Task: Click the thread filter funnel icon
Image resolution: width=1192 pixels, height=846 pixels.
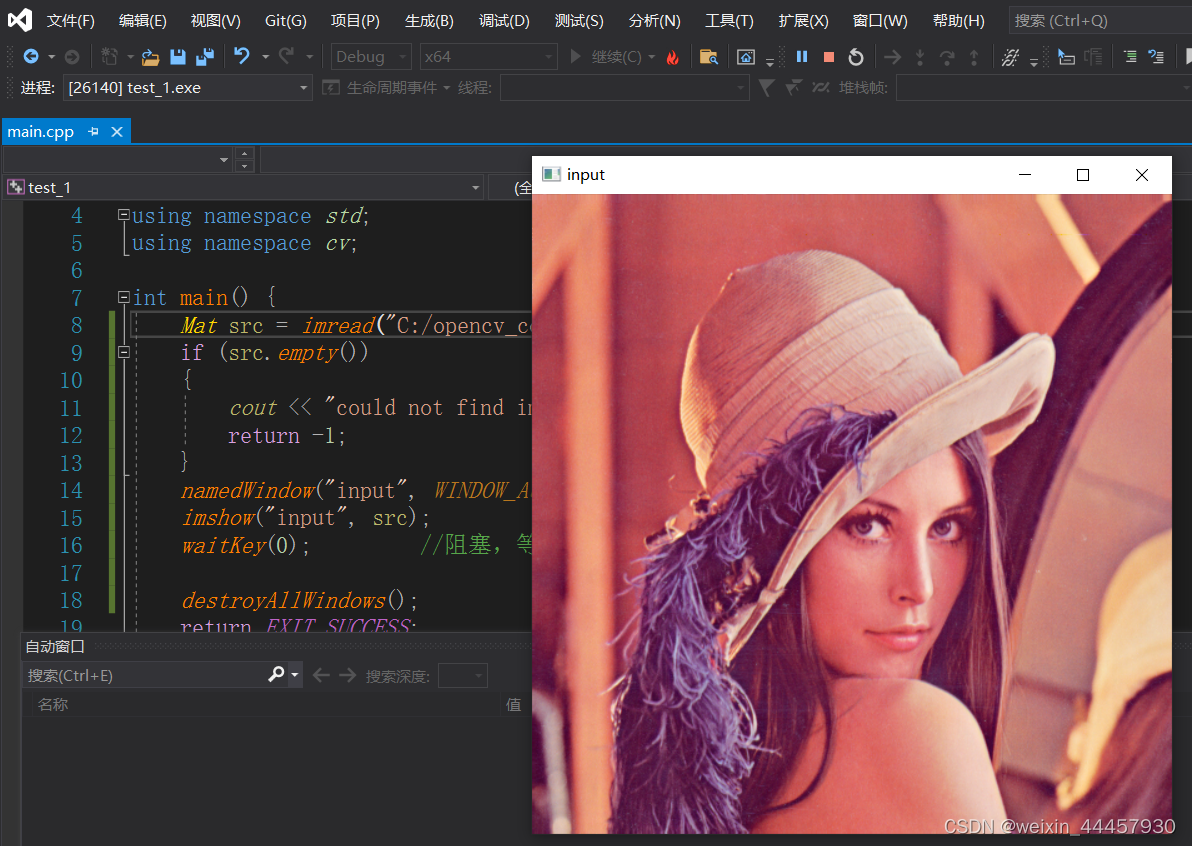Action: pos(766,88)
